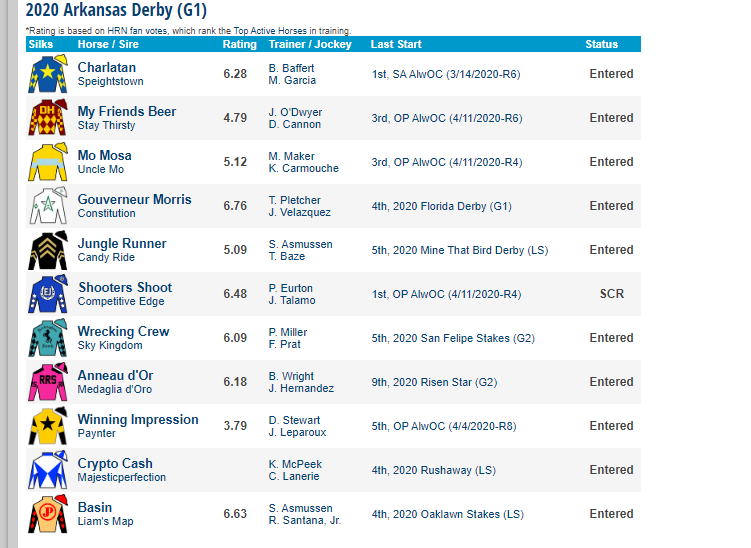The image size is (751, 548).
Task: Open 2020 Florida Derby (G1) last start
Action: 442,206
